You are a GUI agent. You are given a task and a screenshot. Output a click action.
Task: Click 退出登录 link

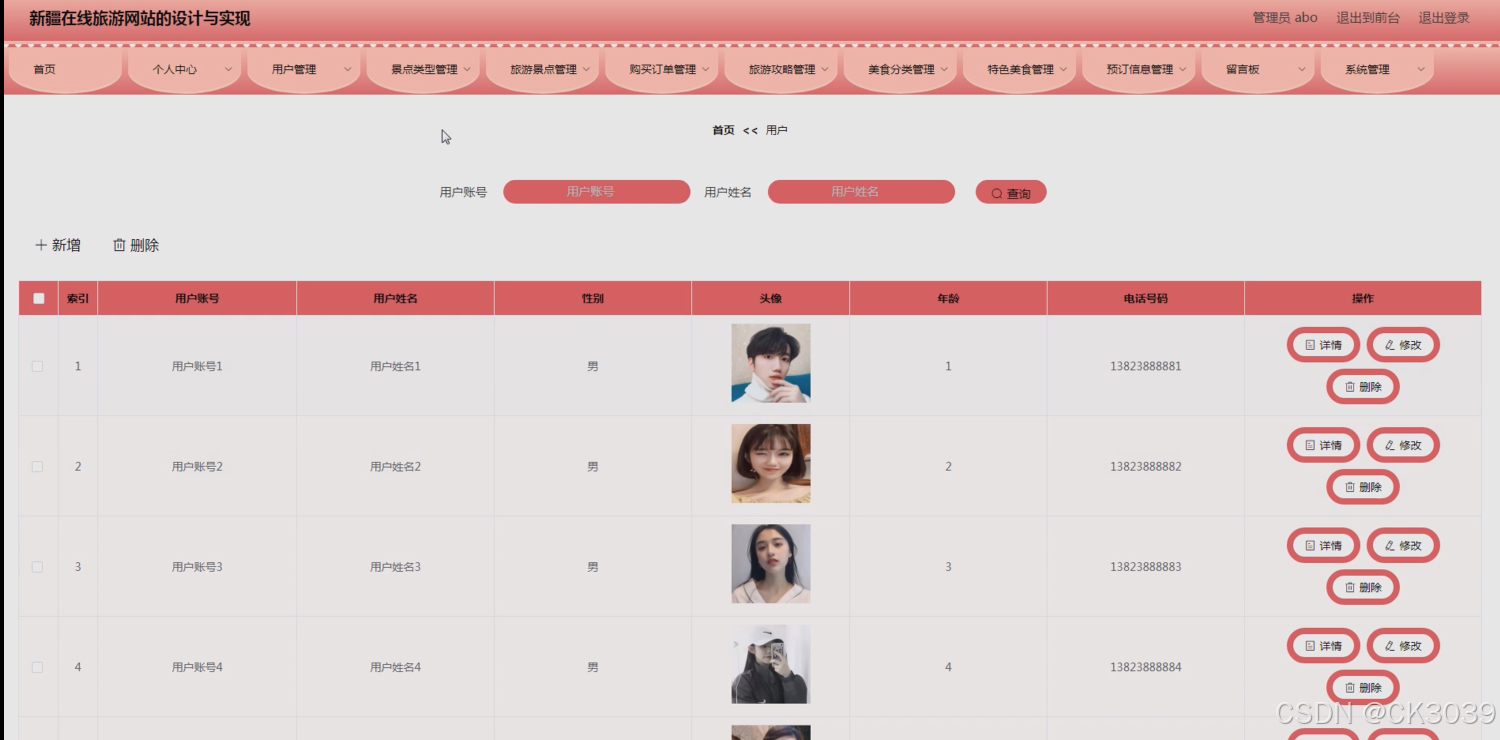1444,18
